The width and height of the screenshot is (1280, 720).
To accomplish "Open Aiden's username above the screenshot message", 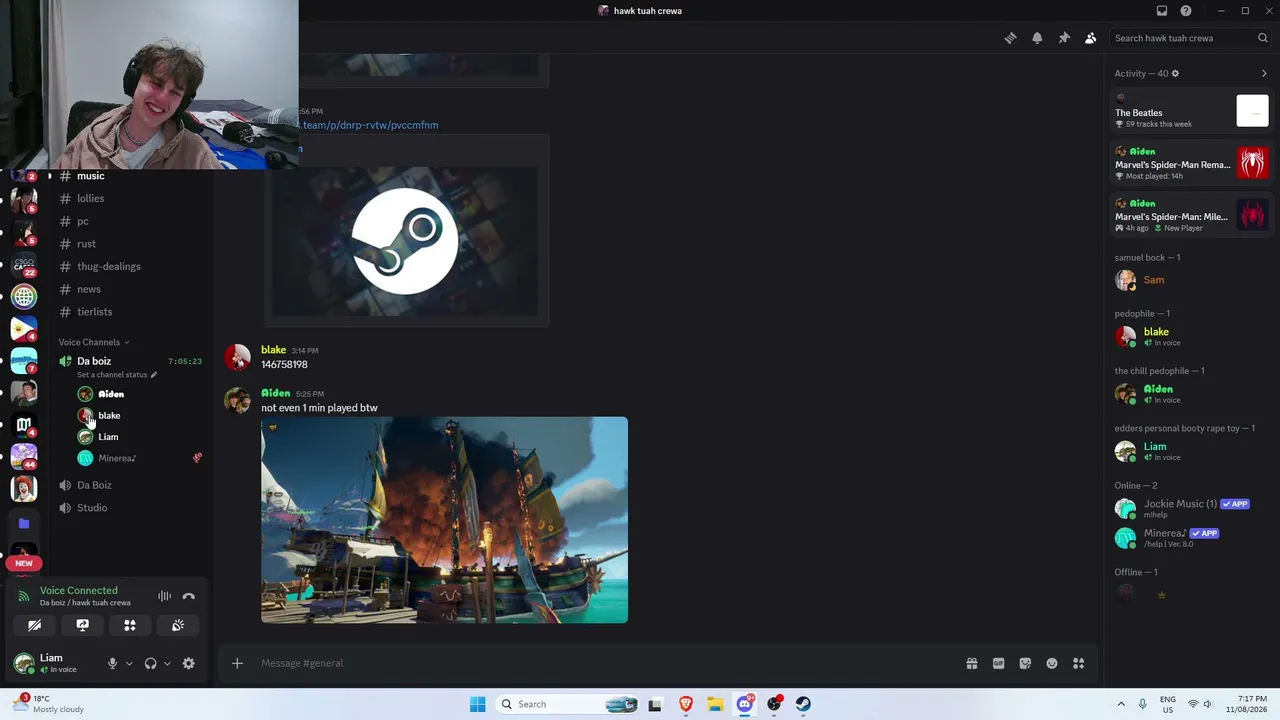I will pos(275,393).
